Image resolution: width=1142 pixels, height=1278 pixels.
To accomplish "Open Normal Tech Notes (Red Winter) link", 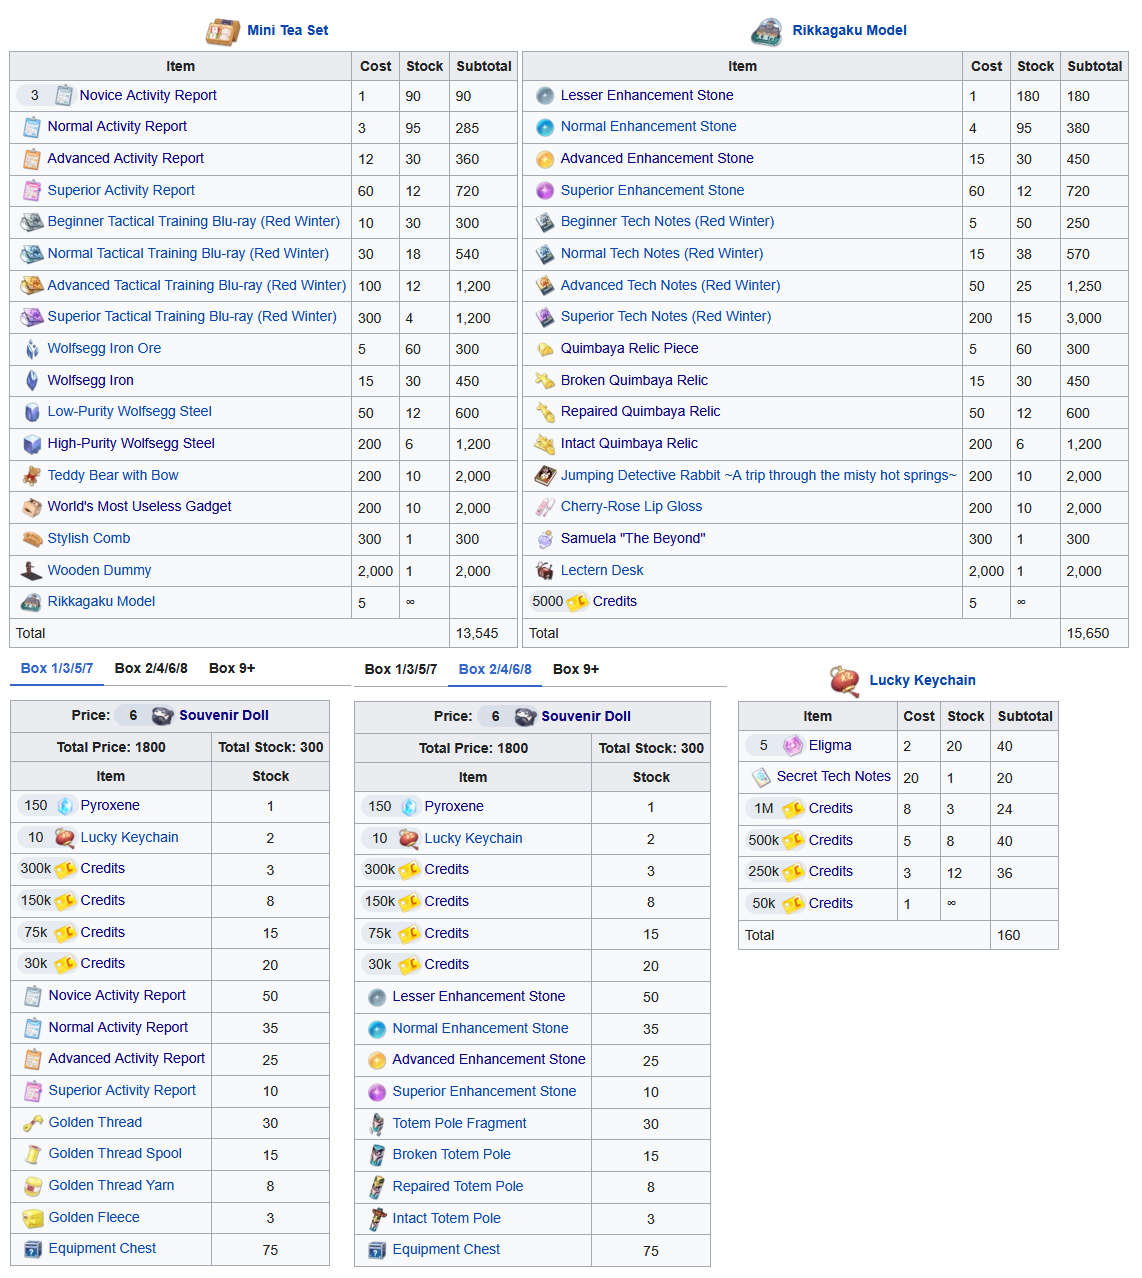I will coord(662,254).
